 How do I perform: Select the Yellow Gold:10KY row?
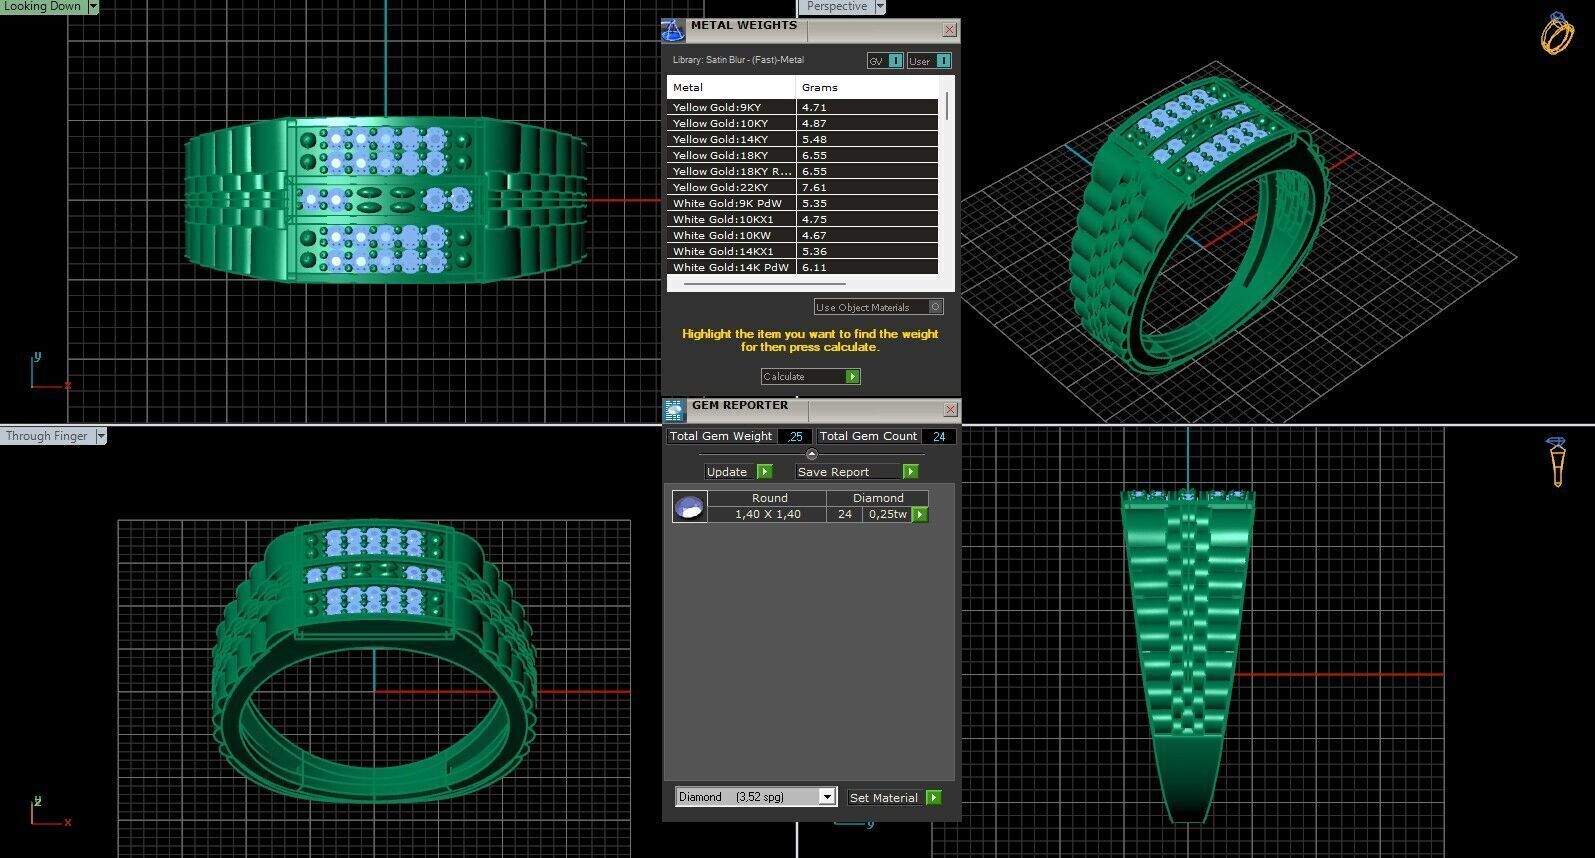tap(803, 123)
